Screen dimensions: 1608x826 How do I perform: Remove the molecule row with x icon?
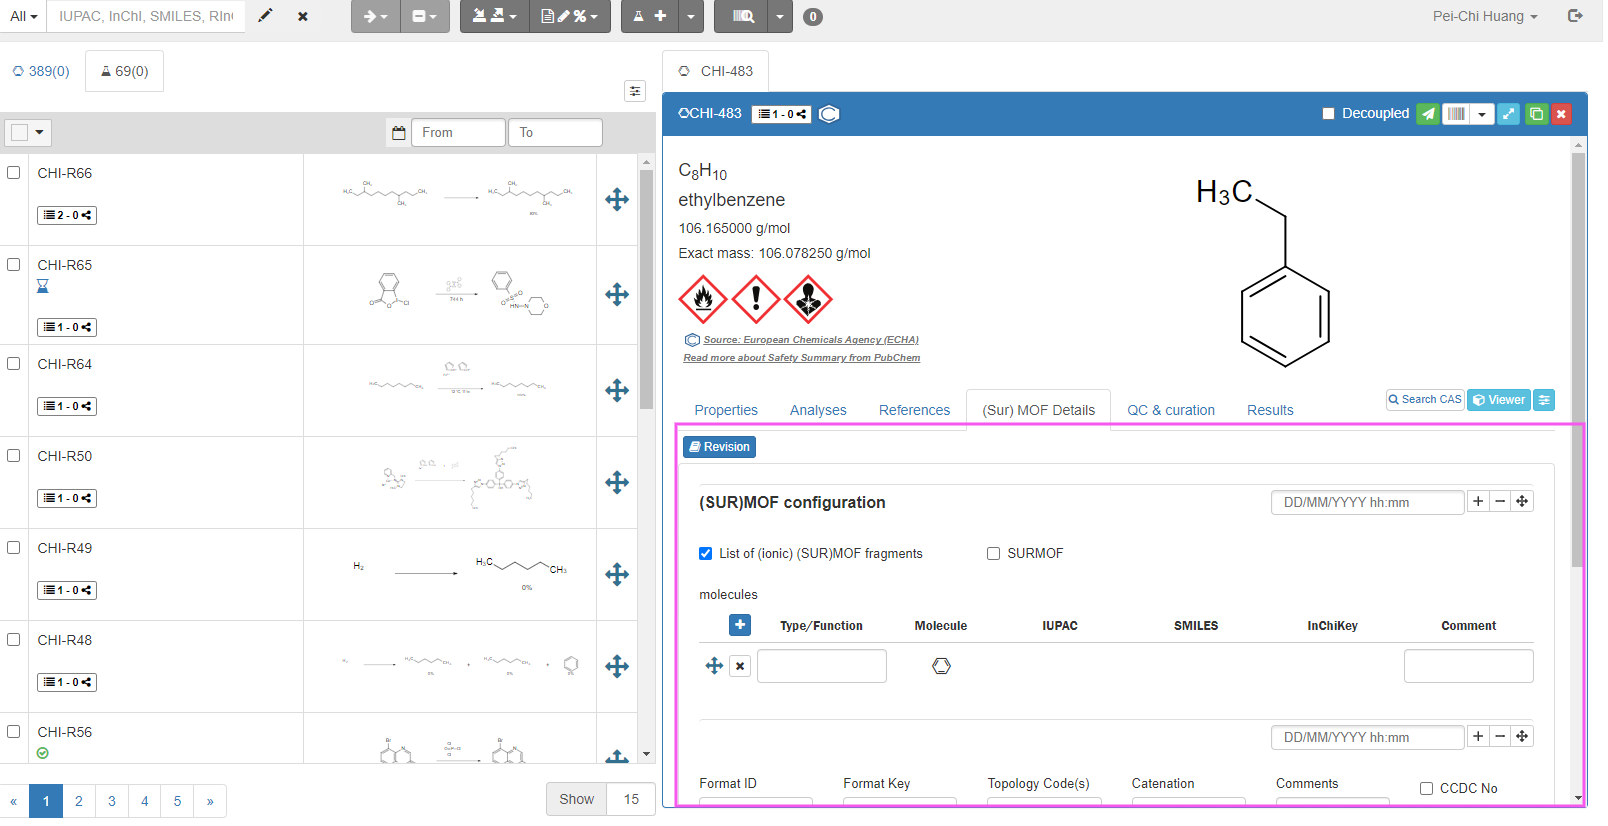coord(740,666)
